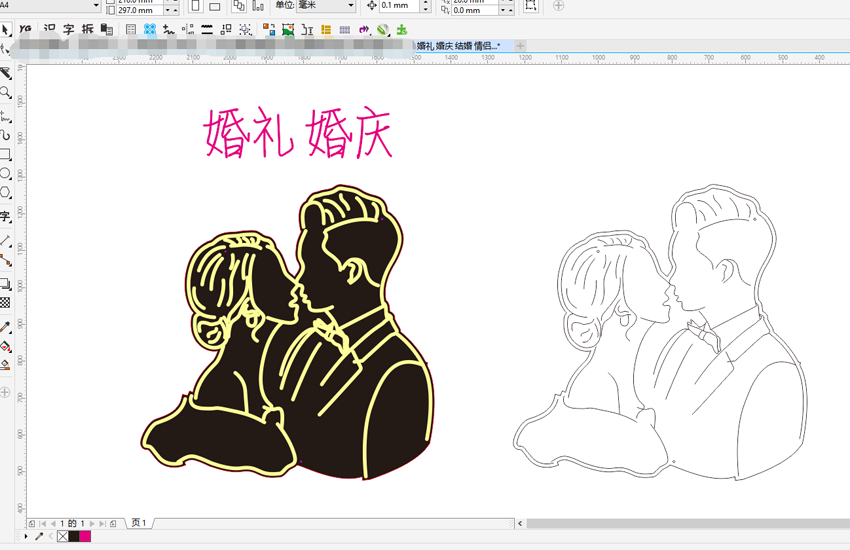Toggle treat all objects as filled
Viewport: 850px width, 550px height.
531,5
